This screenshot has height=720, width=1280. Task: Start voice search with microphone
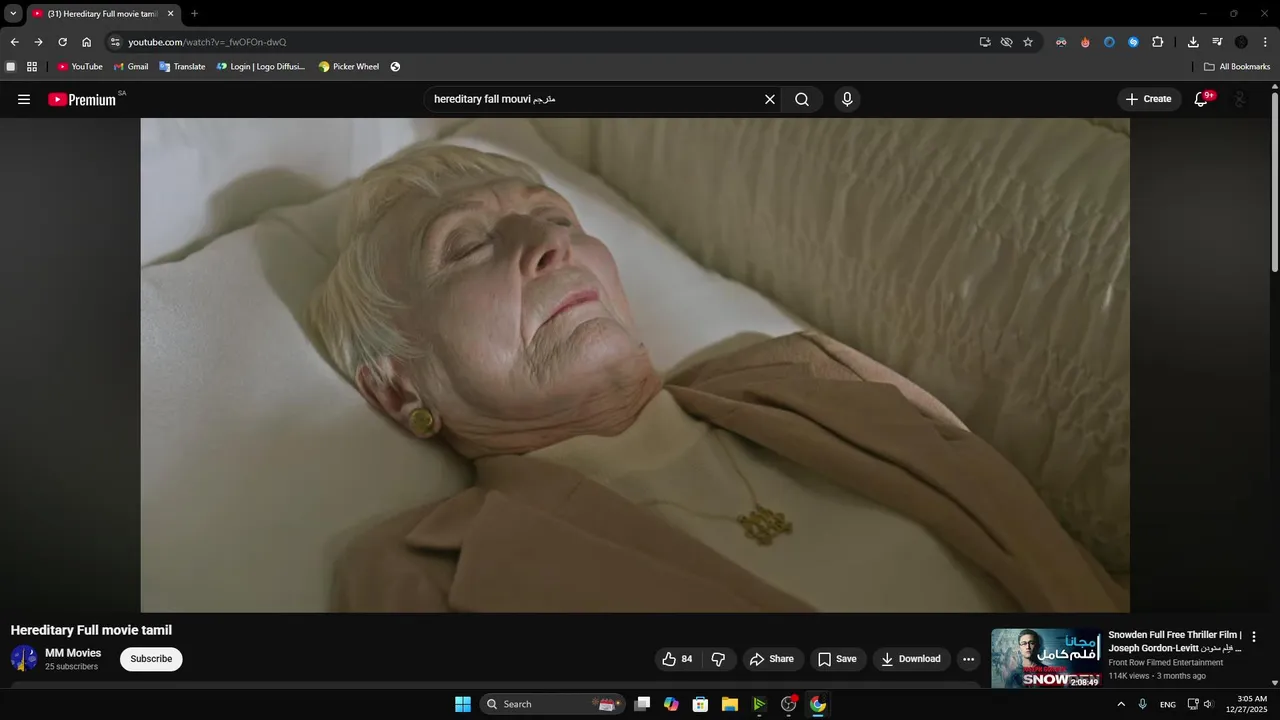click(x=847, y=99)
